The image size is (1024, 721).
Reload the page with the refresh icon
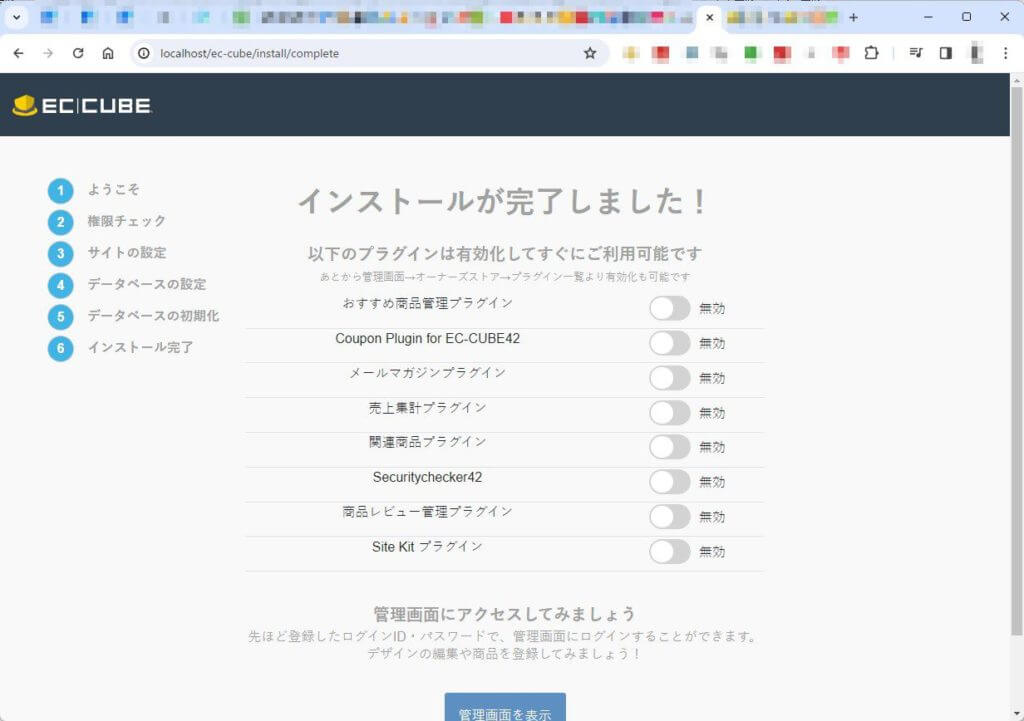pos(78,53)
